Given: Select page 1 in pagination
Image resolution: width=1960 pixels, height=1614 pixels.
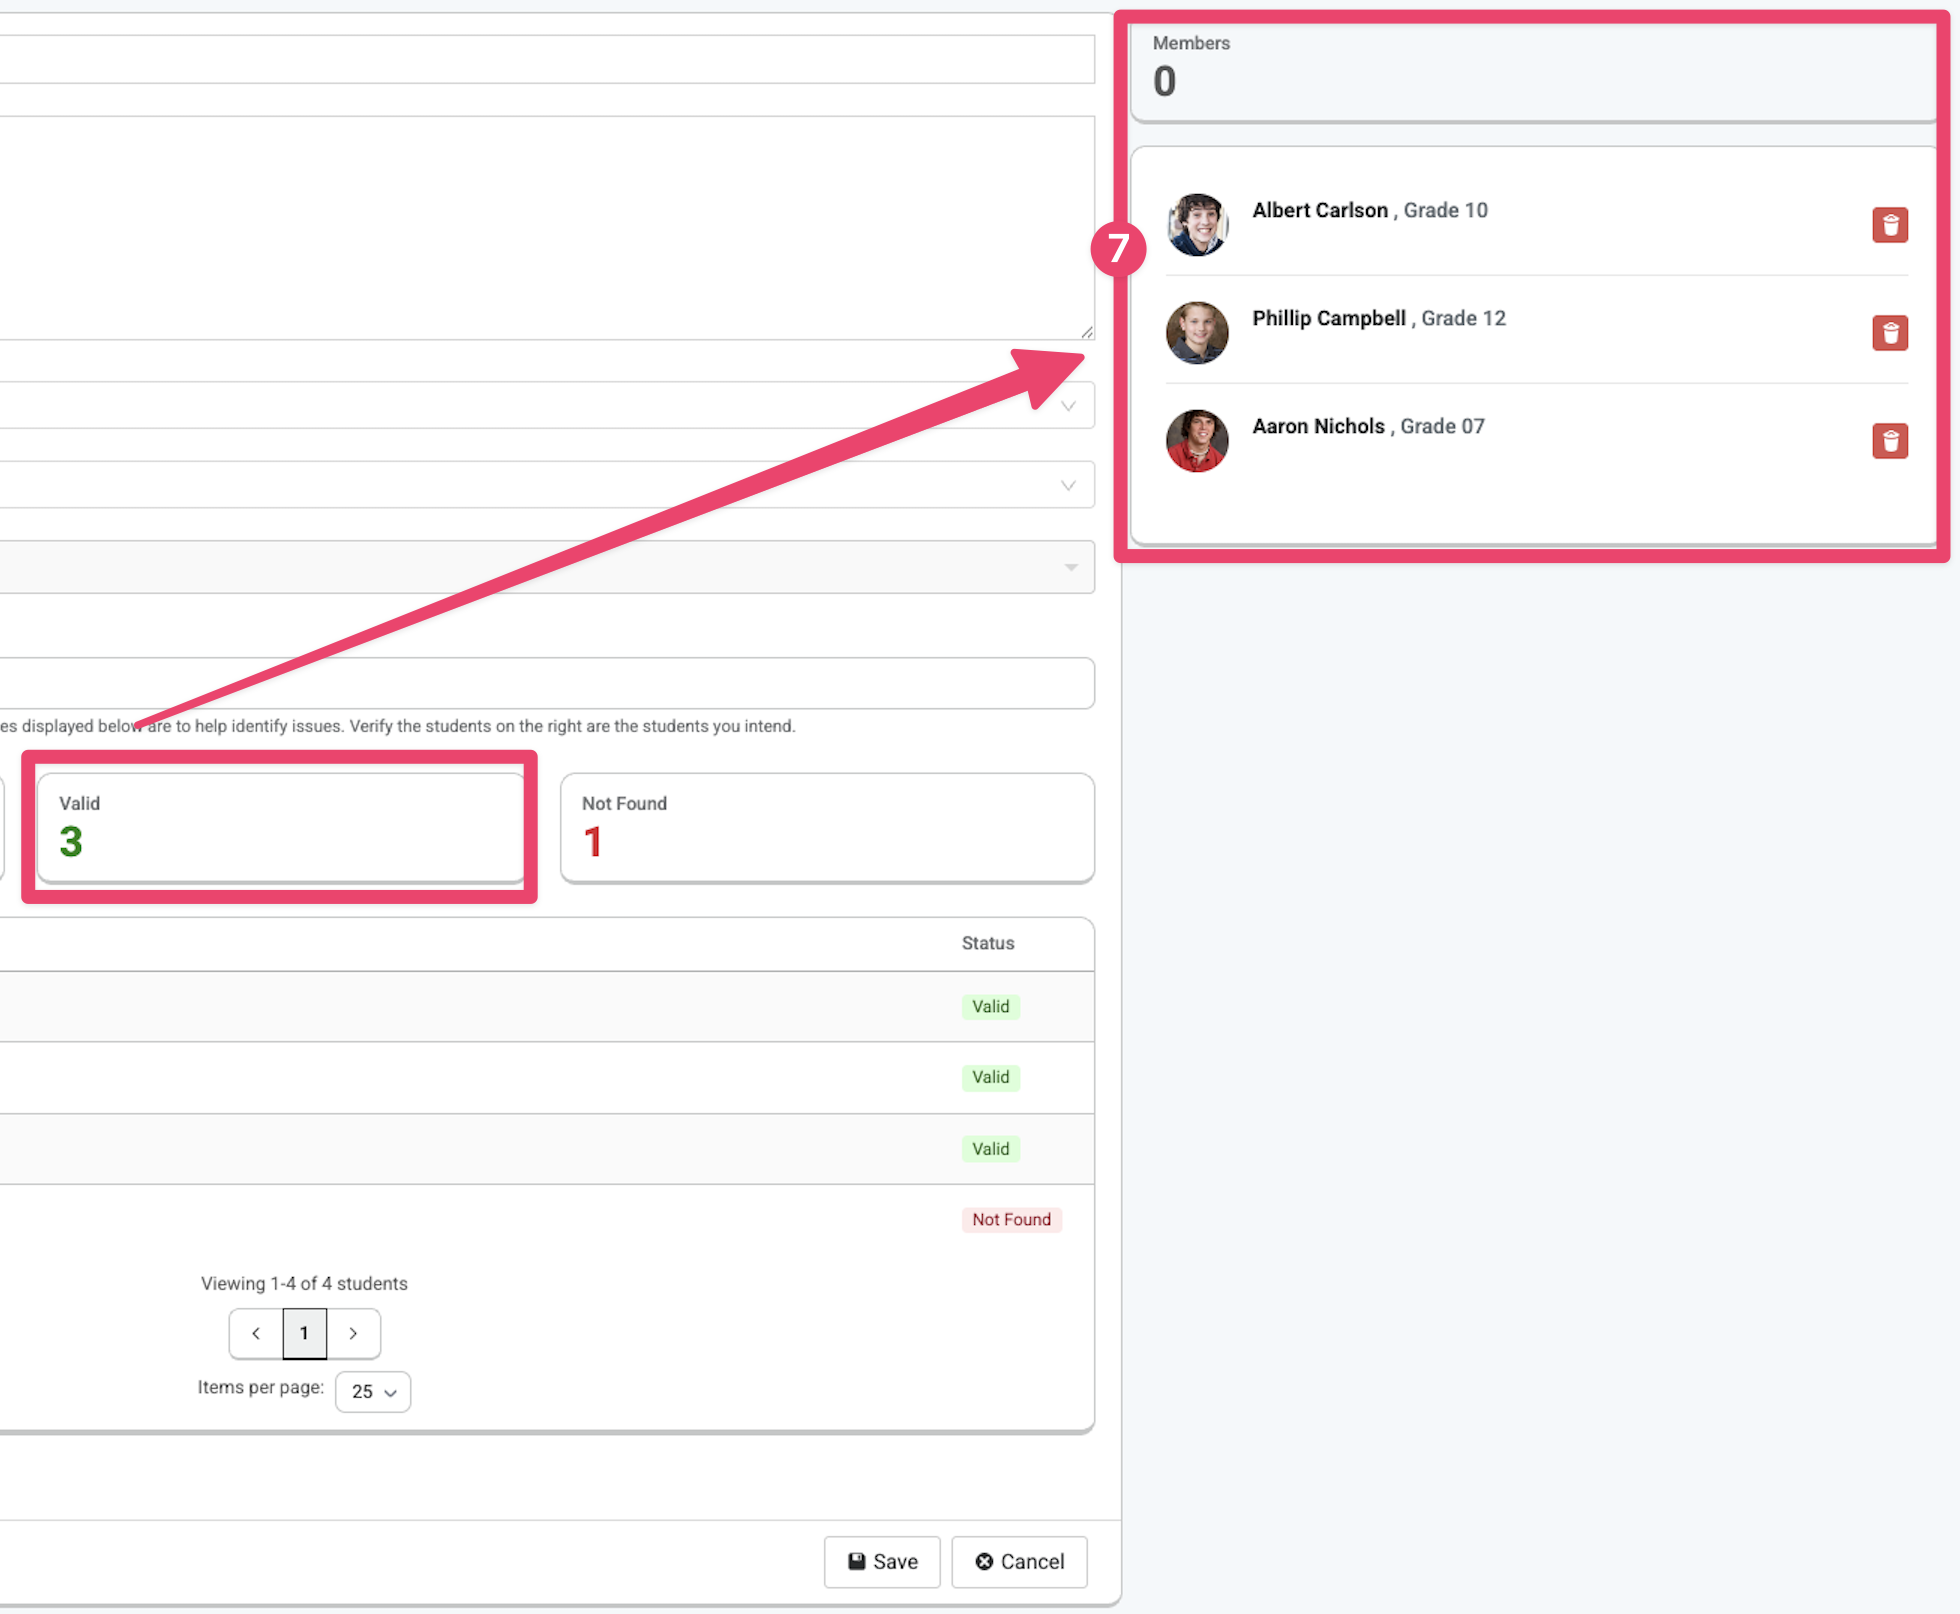Looking at the screenshot, I should click(304, 1333).
